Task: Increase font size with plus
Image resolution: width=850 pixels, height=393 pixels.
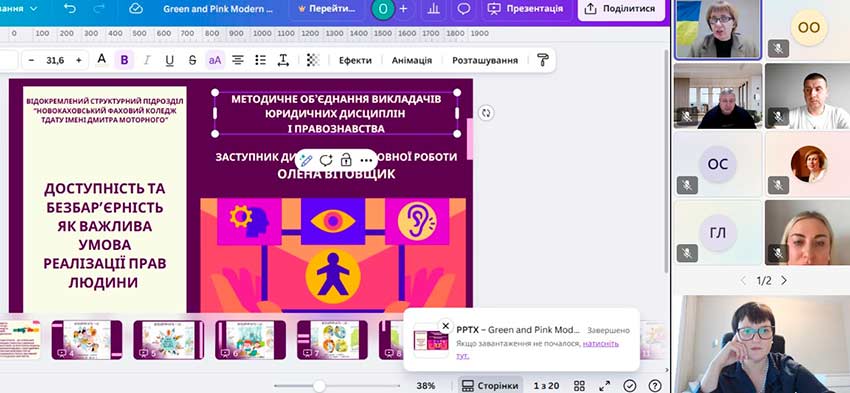Action: tap(79, 60)
